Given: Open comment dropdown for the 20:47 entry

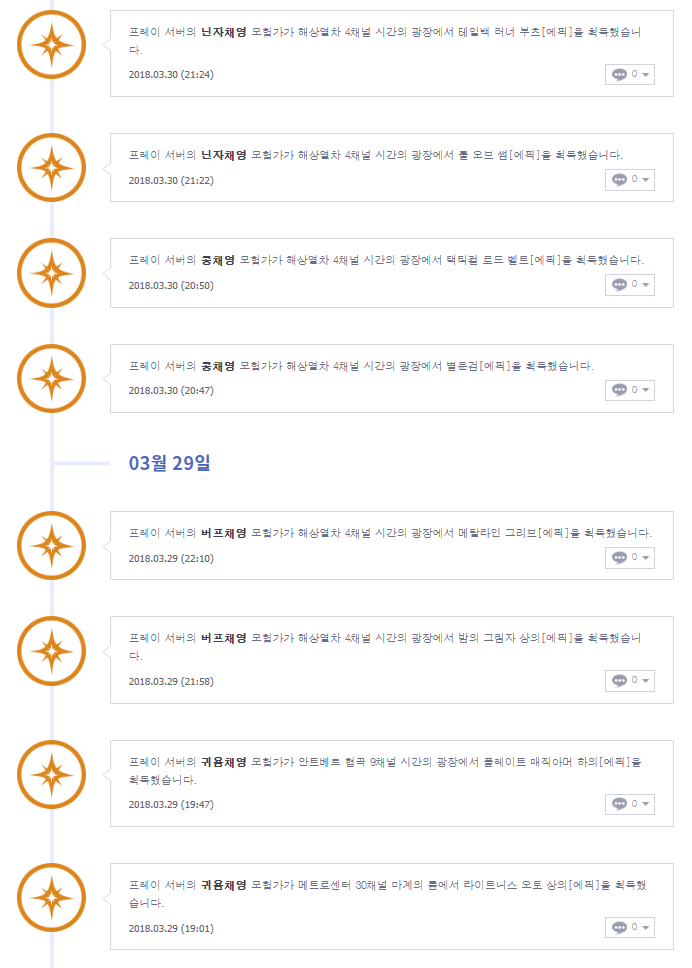Looking at the screenshot, I should [x=630, y=390].
